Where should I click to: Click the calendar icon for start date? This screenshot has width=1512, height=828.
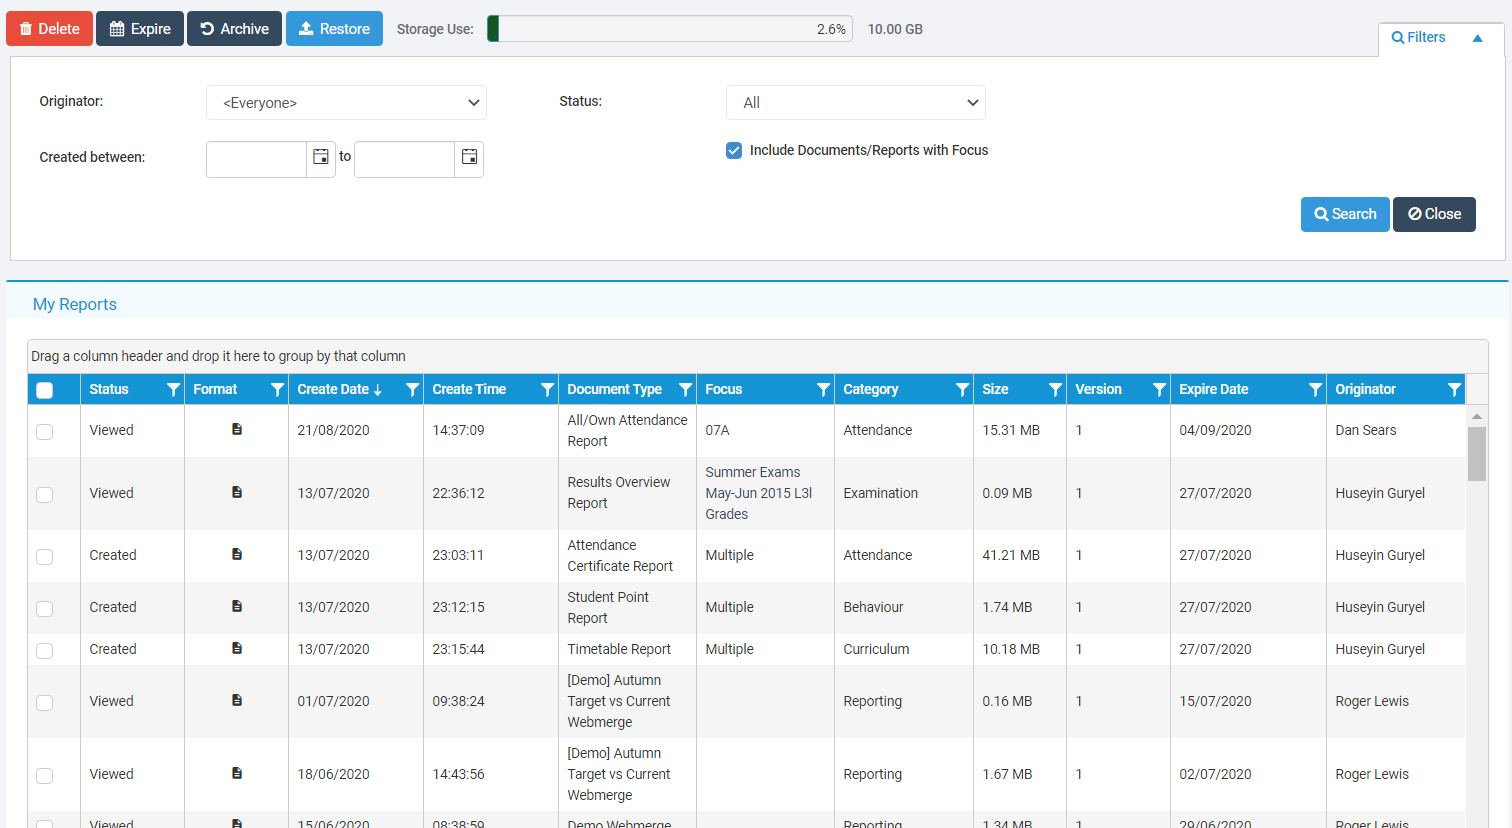tap(320, 159)
